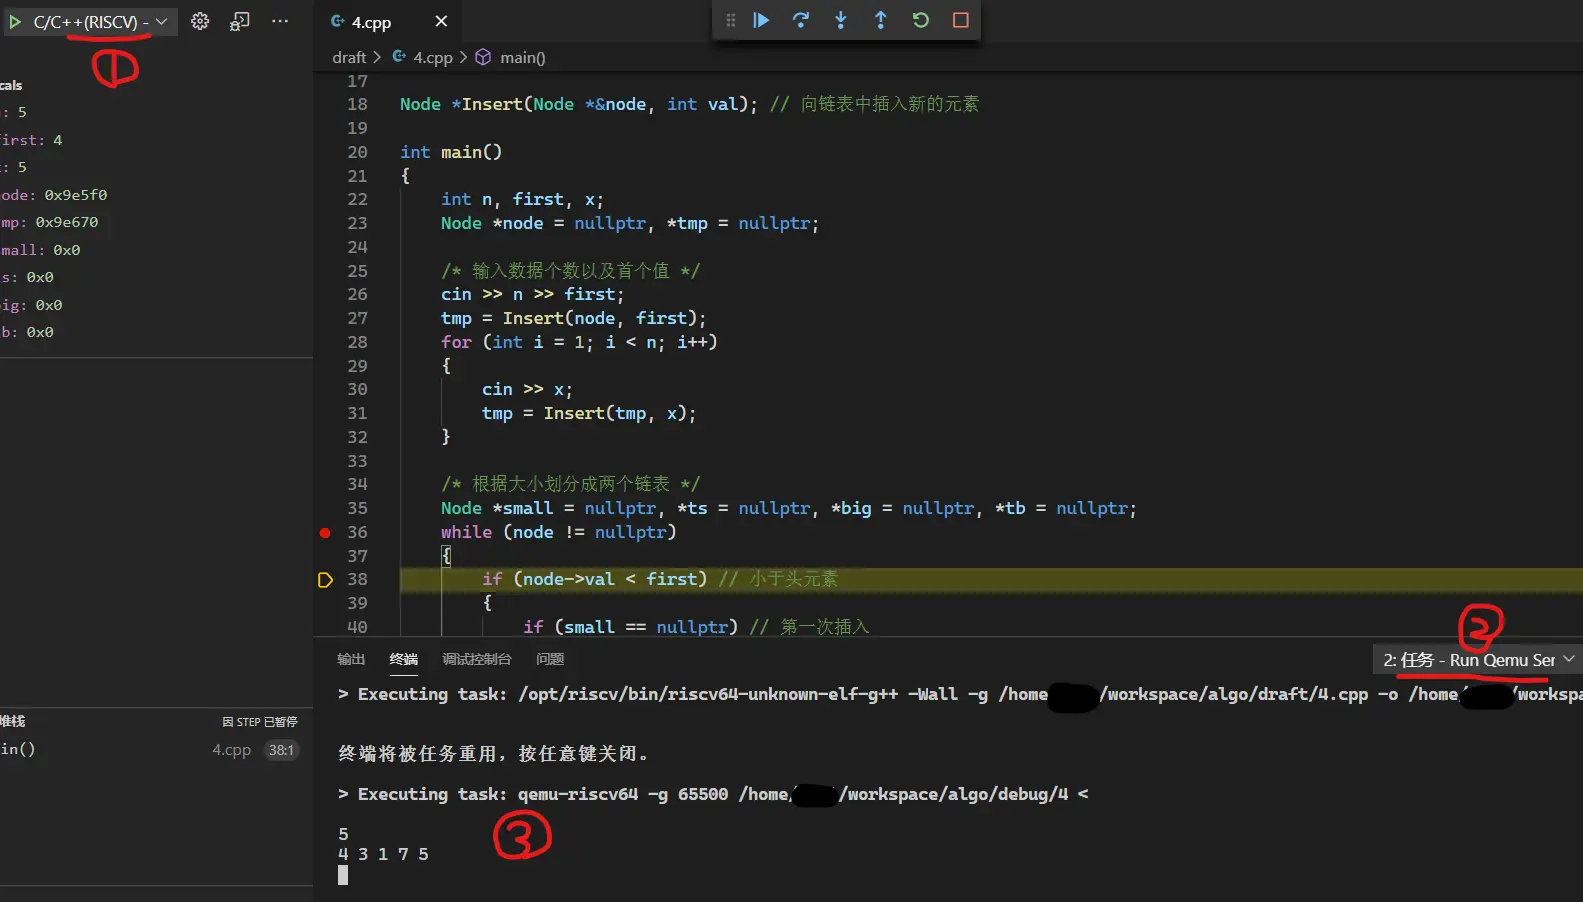Click line number 20 in the gutter
Screen dimensions: 1583x902
[357, 152]
